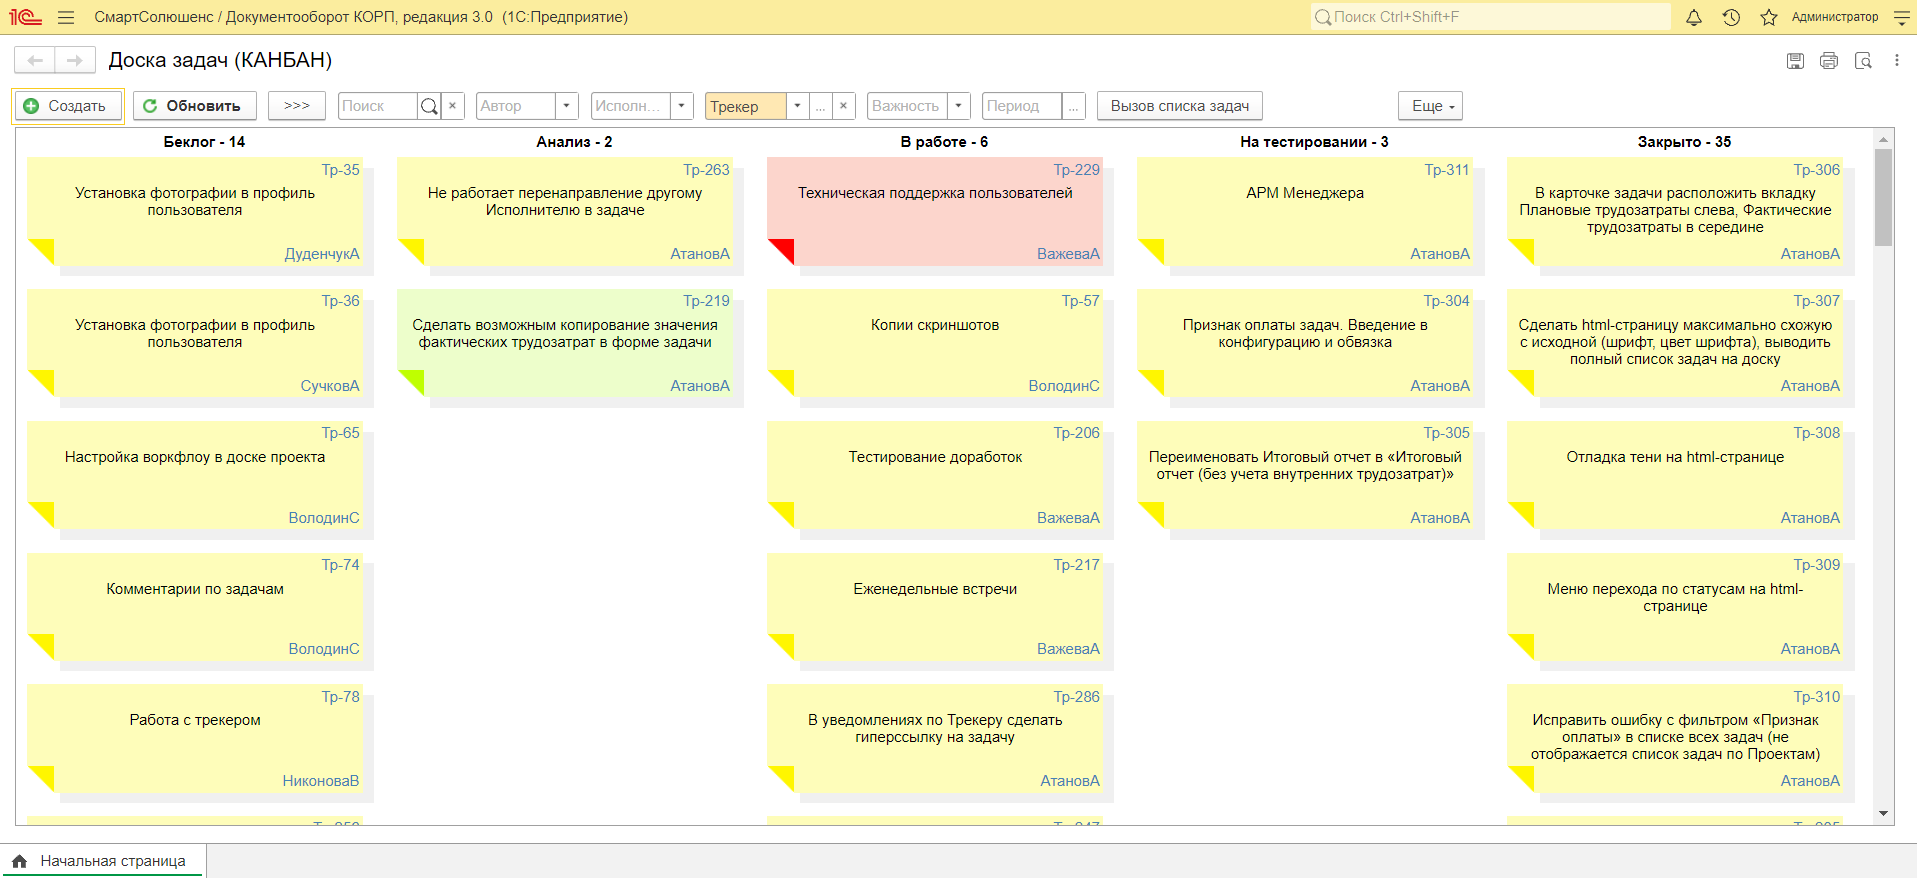This screenshot has height=878, width=1917.
Task: Open Трекер filter dropdown arrow
Action: [x=797, y=106]
